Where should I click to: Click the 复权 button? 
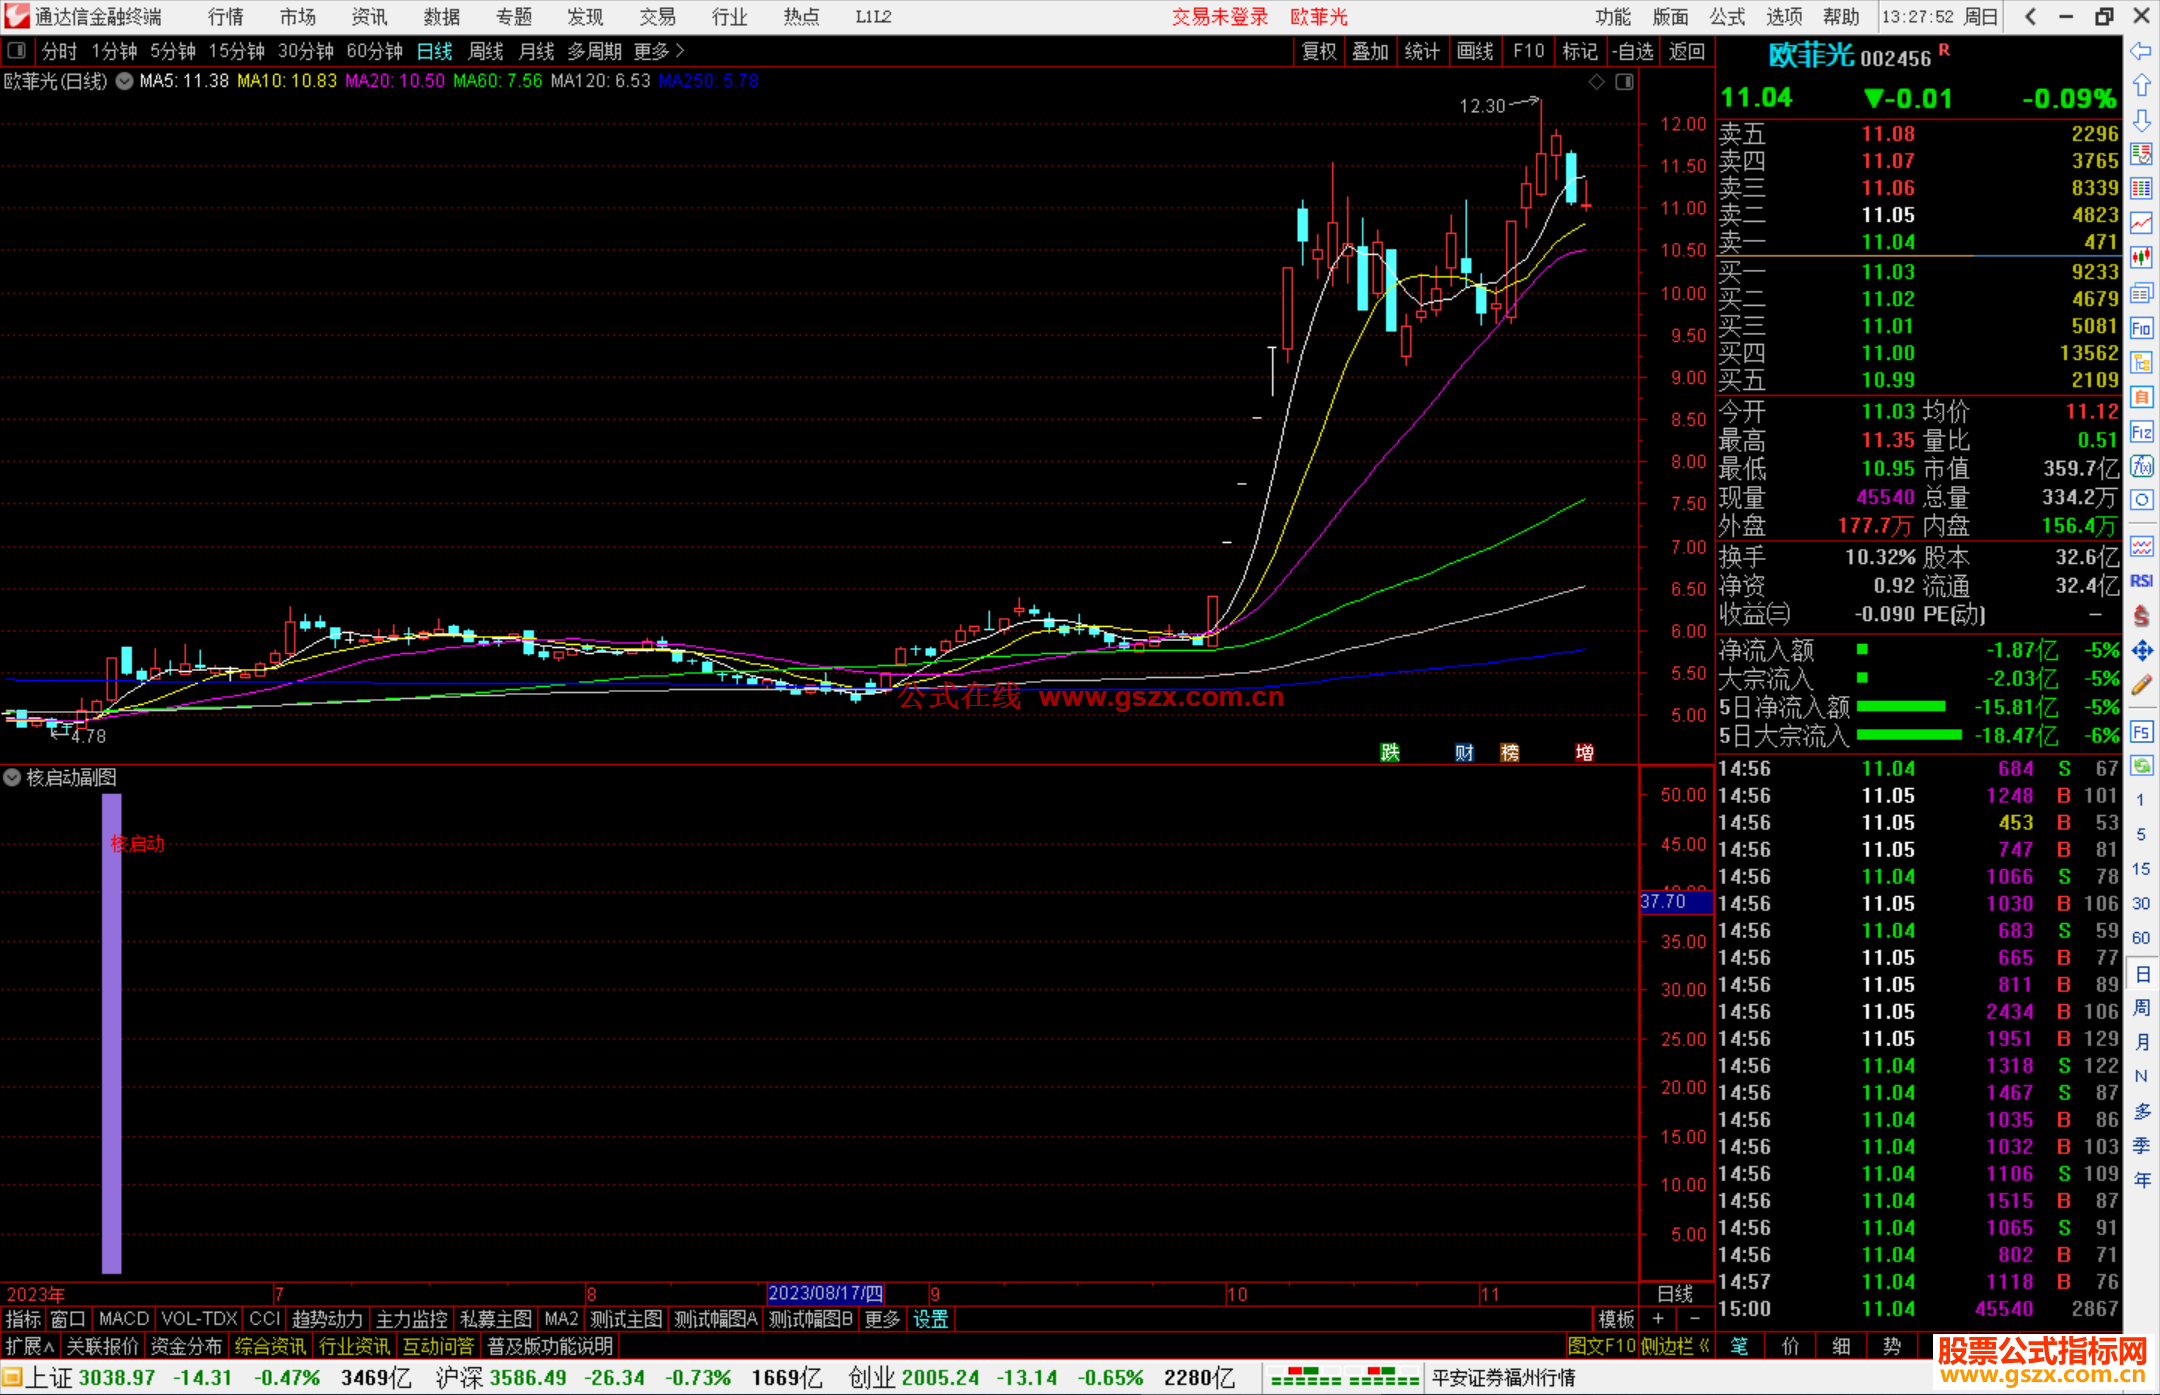click(1318, 51)
